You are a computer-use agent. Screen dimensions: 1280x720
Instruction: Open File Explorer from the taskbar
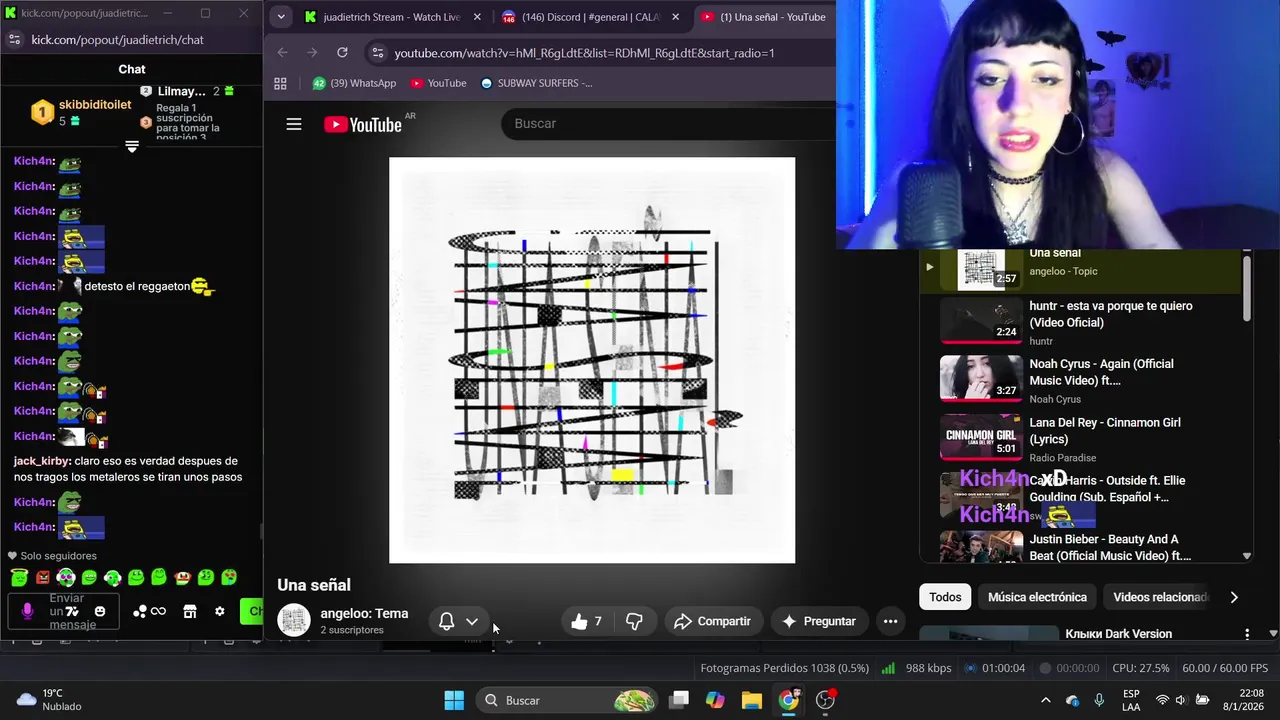click(x=752, y=700)
